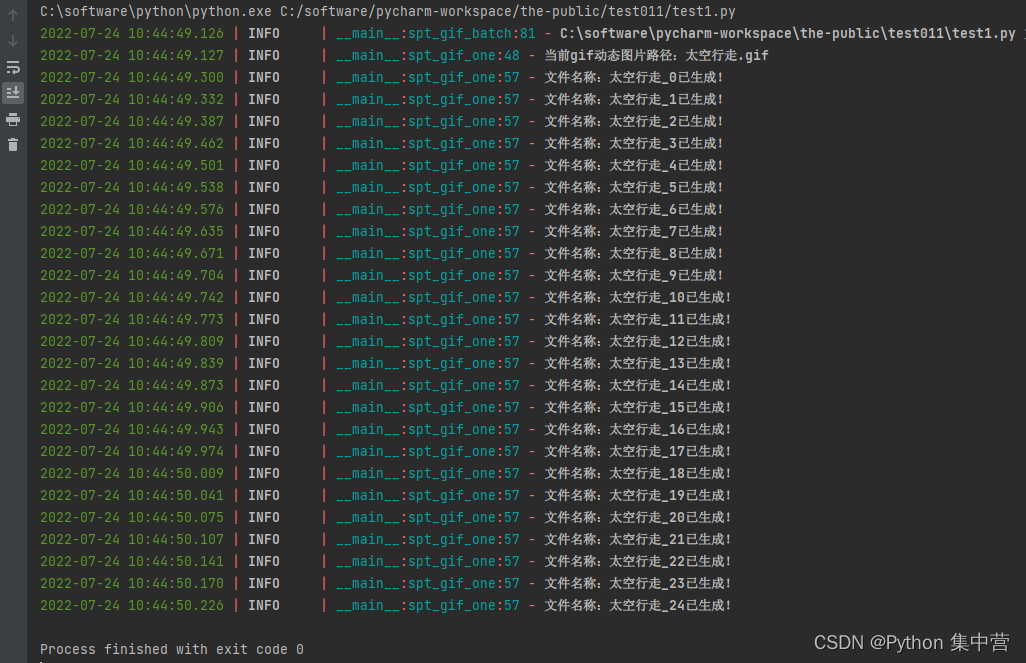This screenshot has width=1026, height=663.
Task: Toggle soft wrapping for console text
Action: [x=13, y=67]
